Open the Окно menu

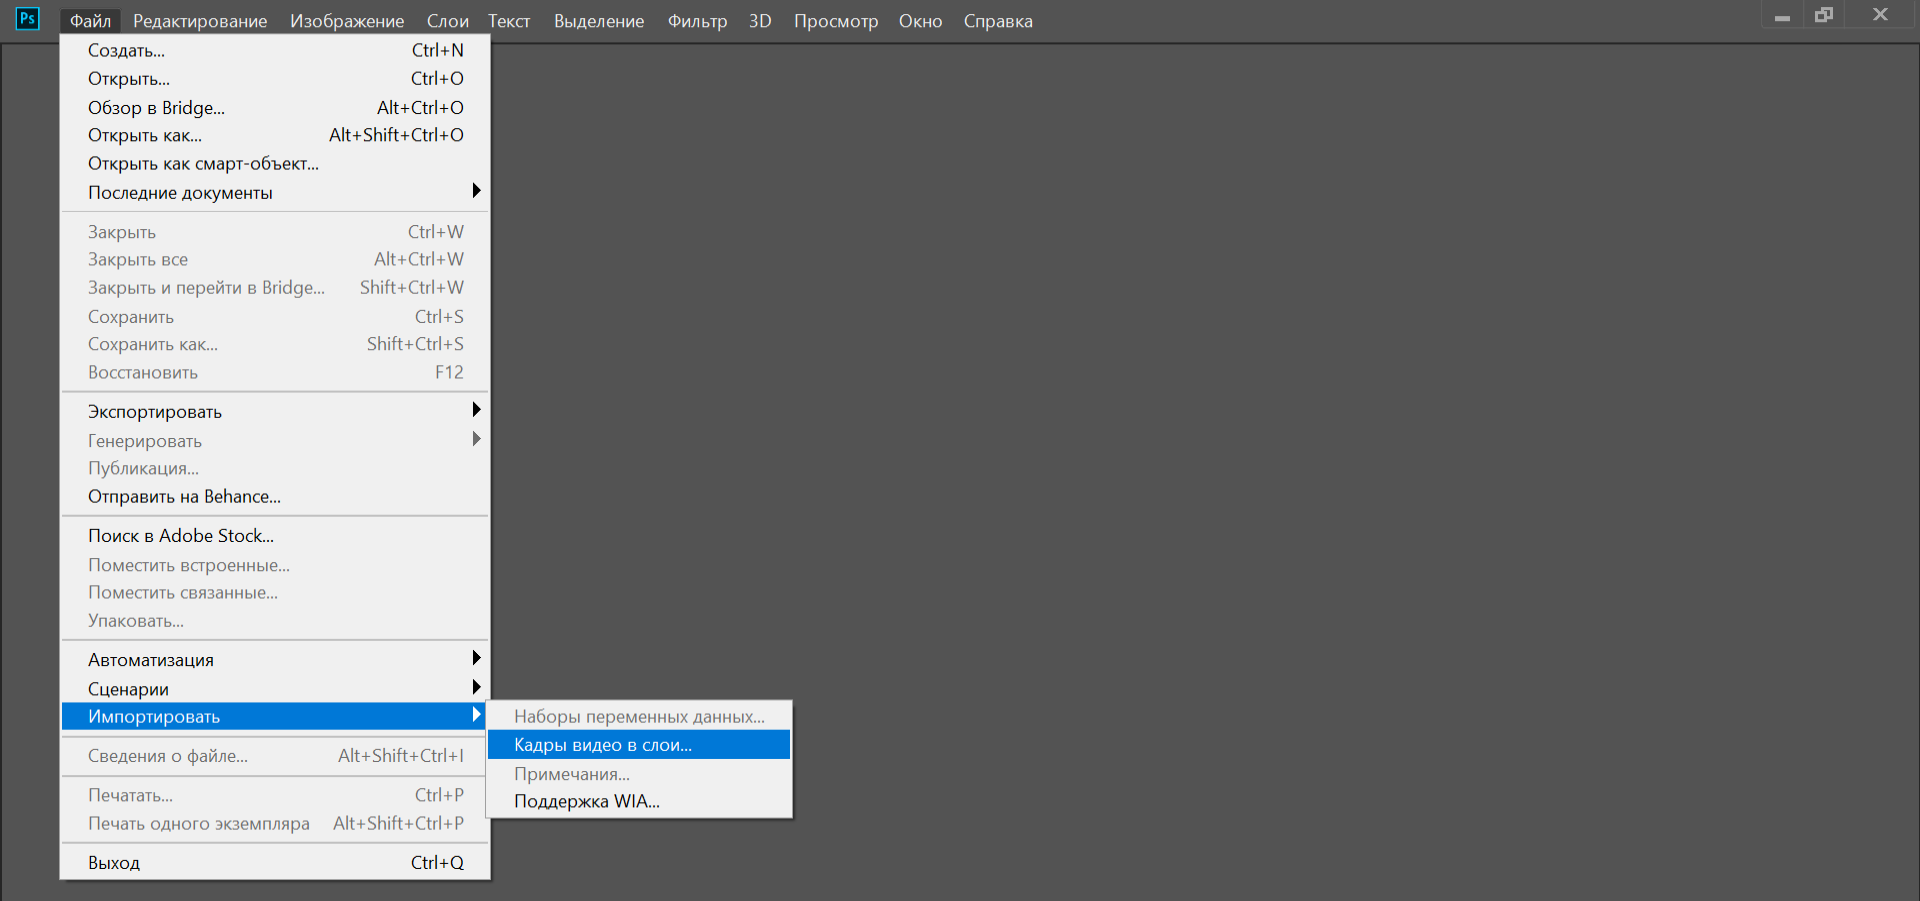click(x=920, y=21)
